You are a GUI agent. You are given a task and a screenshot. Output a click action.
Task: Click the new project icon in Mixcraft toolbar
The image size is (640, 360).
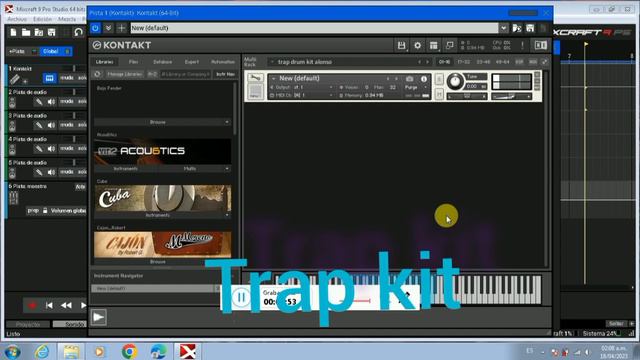click(13, 32)
